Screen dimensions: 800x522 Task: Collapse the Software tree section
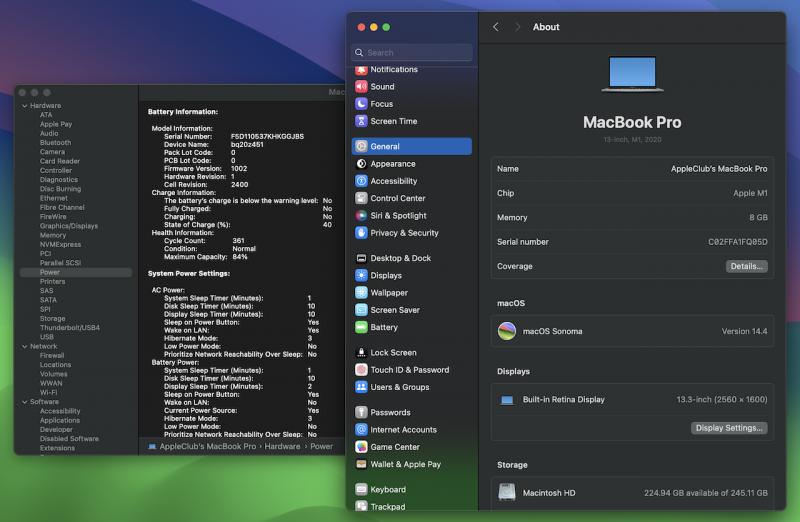[24, 402]
